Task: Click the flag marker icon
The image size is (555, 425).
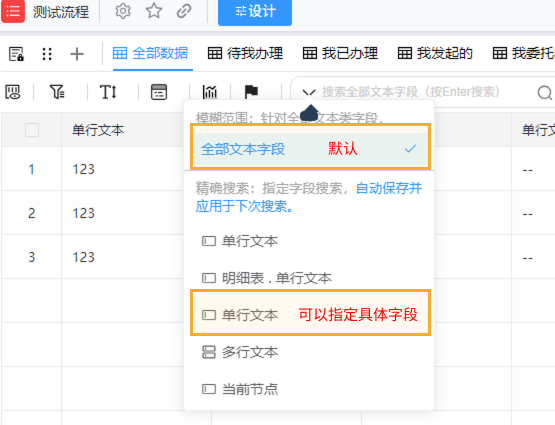Action: coord(251,92)
